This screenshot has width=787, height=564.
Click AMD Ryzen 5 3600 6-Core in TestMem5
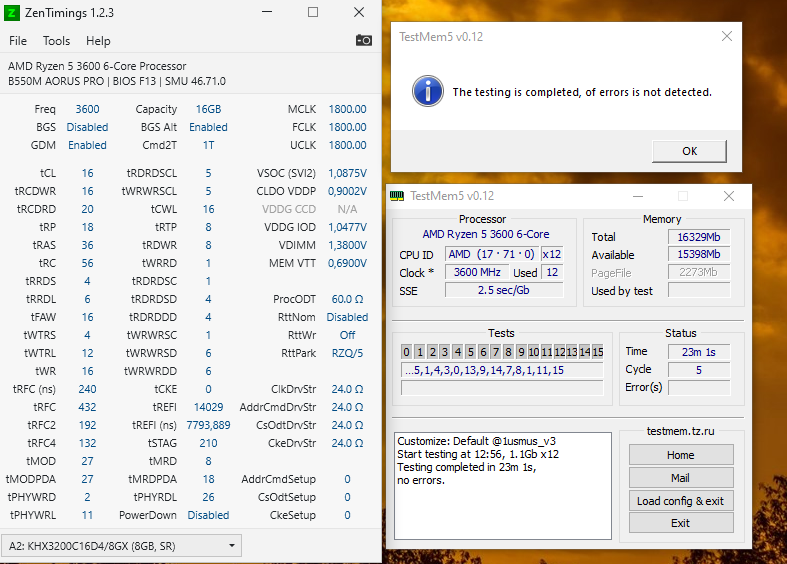coord(485,234)
